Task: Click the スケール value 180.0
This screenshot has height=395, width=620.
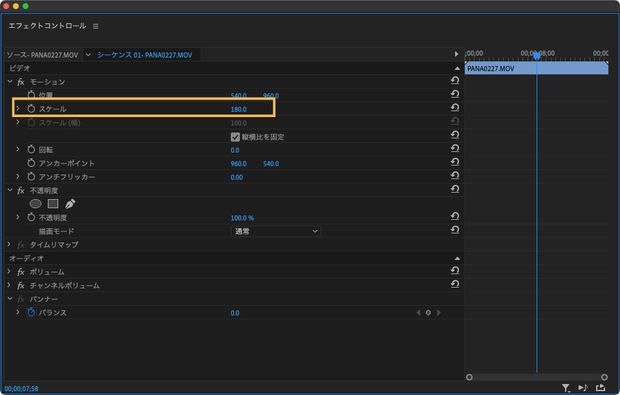Action: pyautogui.click(x=238, y=110)
